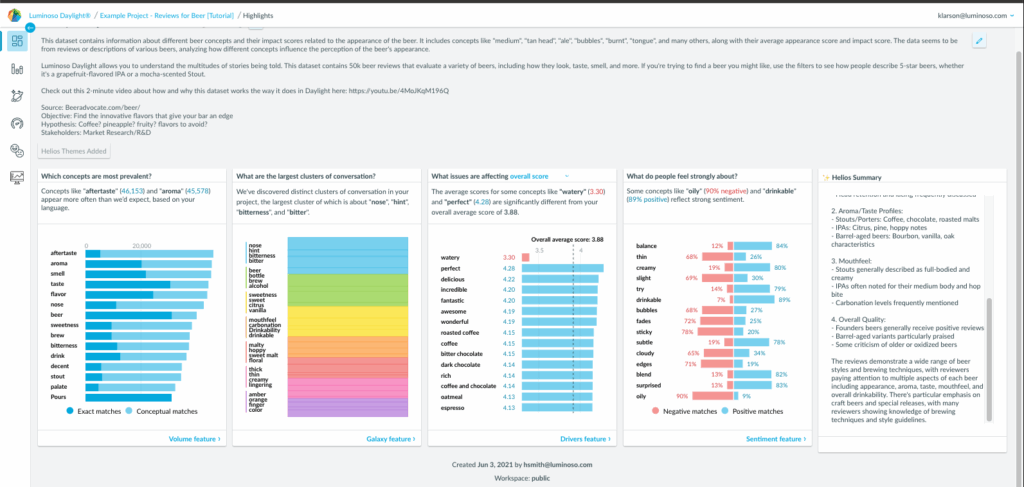The image size is (1024, 487).
Task: Open the Galaxy feature sidebar icon
Action: pyautogui.click(x=17, y=96)
